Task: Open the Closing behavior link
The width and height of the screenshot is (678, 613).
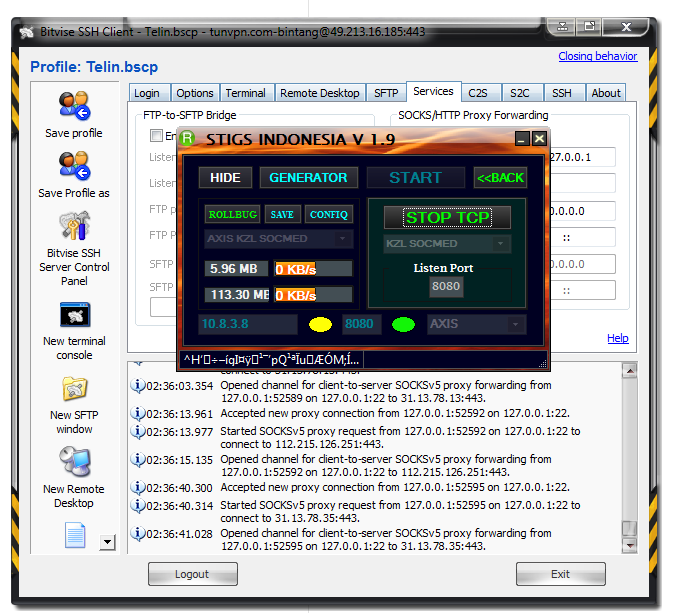Action: (x=598, y=56)
